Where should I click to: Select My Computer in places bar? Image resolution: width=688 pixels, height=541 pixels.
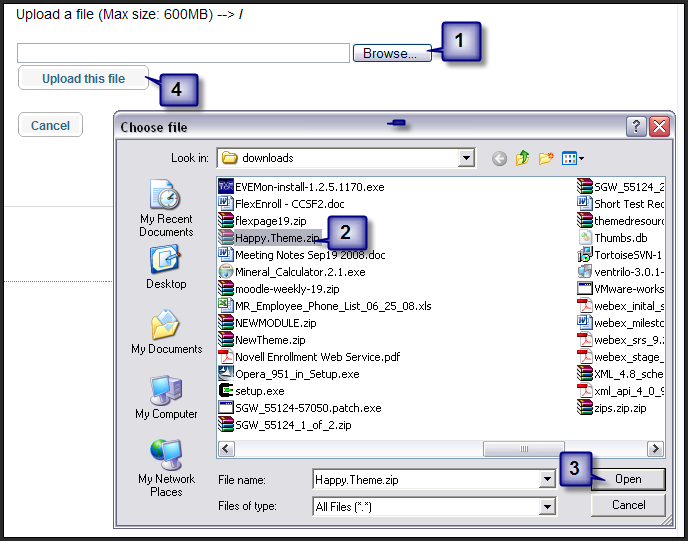[166, 397]
